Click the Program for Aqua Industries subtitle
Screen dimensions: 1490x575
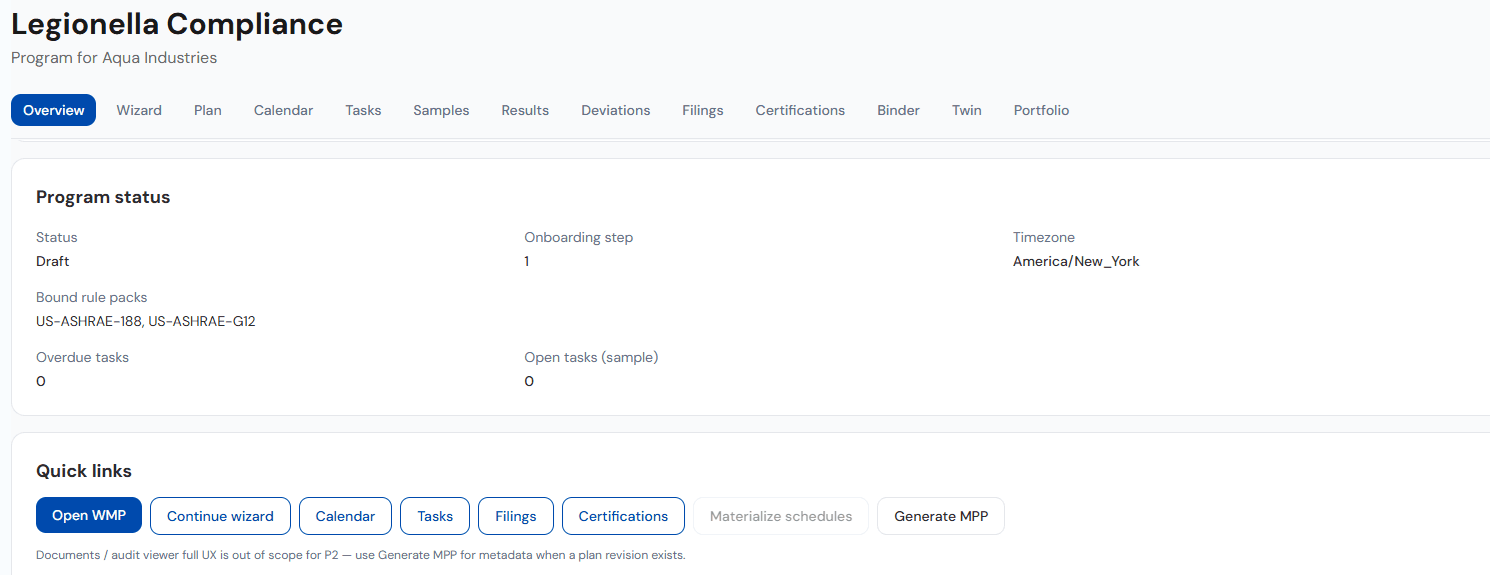tap(114, 58)
